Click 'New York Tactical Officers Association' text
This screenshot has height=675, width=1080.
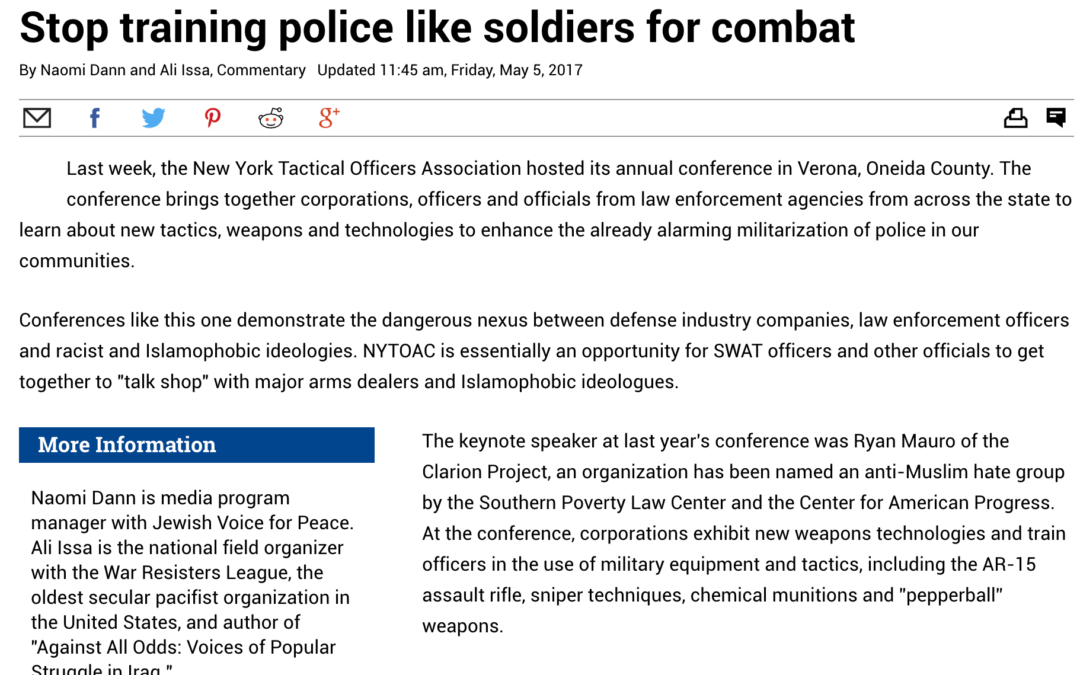point(357,169)
